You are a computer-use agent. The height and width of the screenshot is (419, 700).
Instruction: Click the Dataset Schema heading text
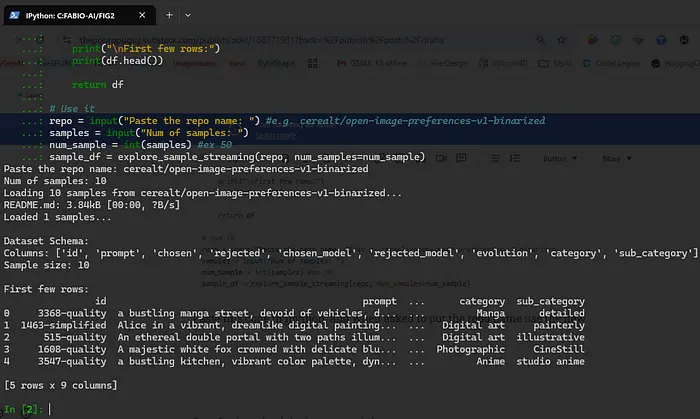coord(43,242)
